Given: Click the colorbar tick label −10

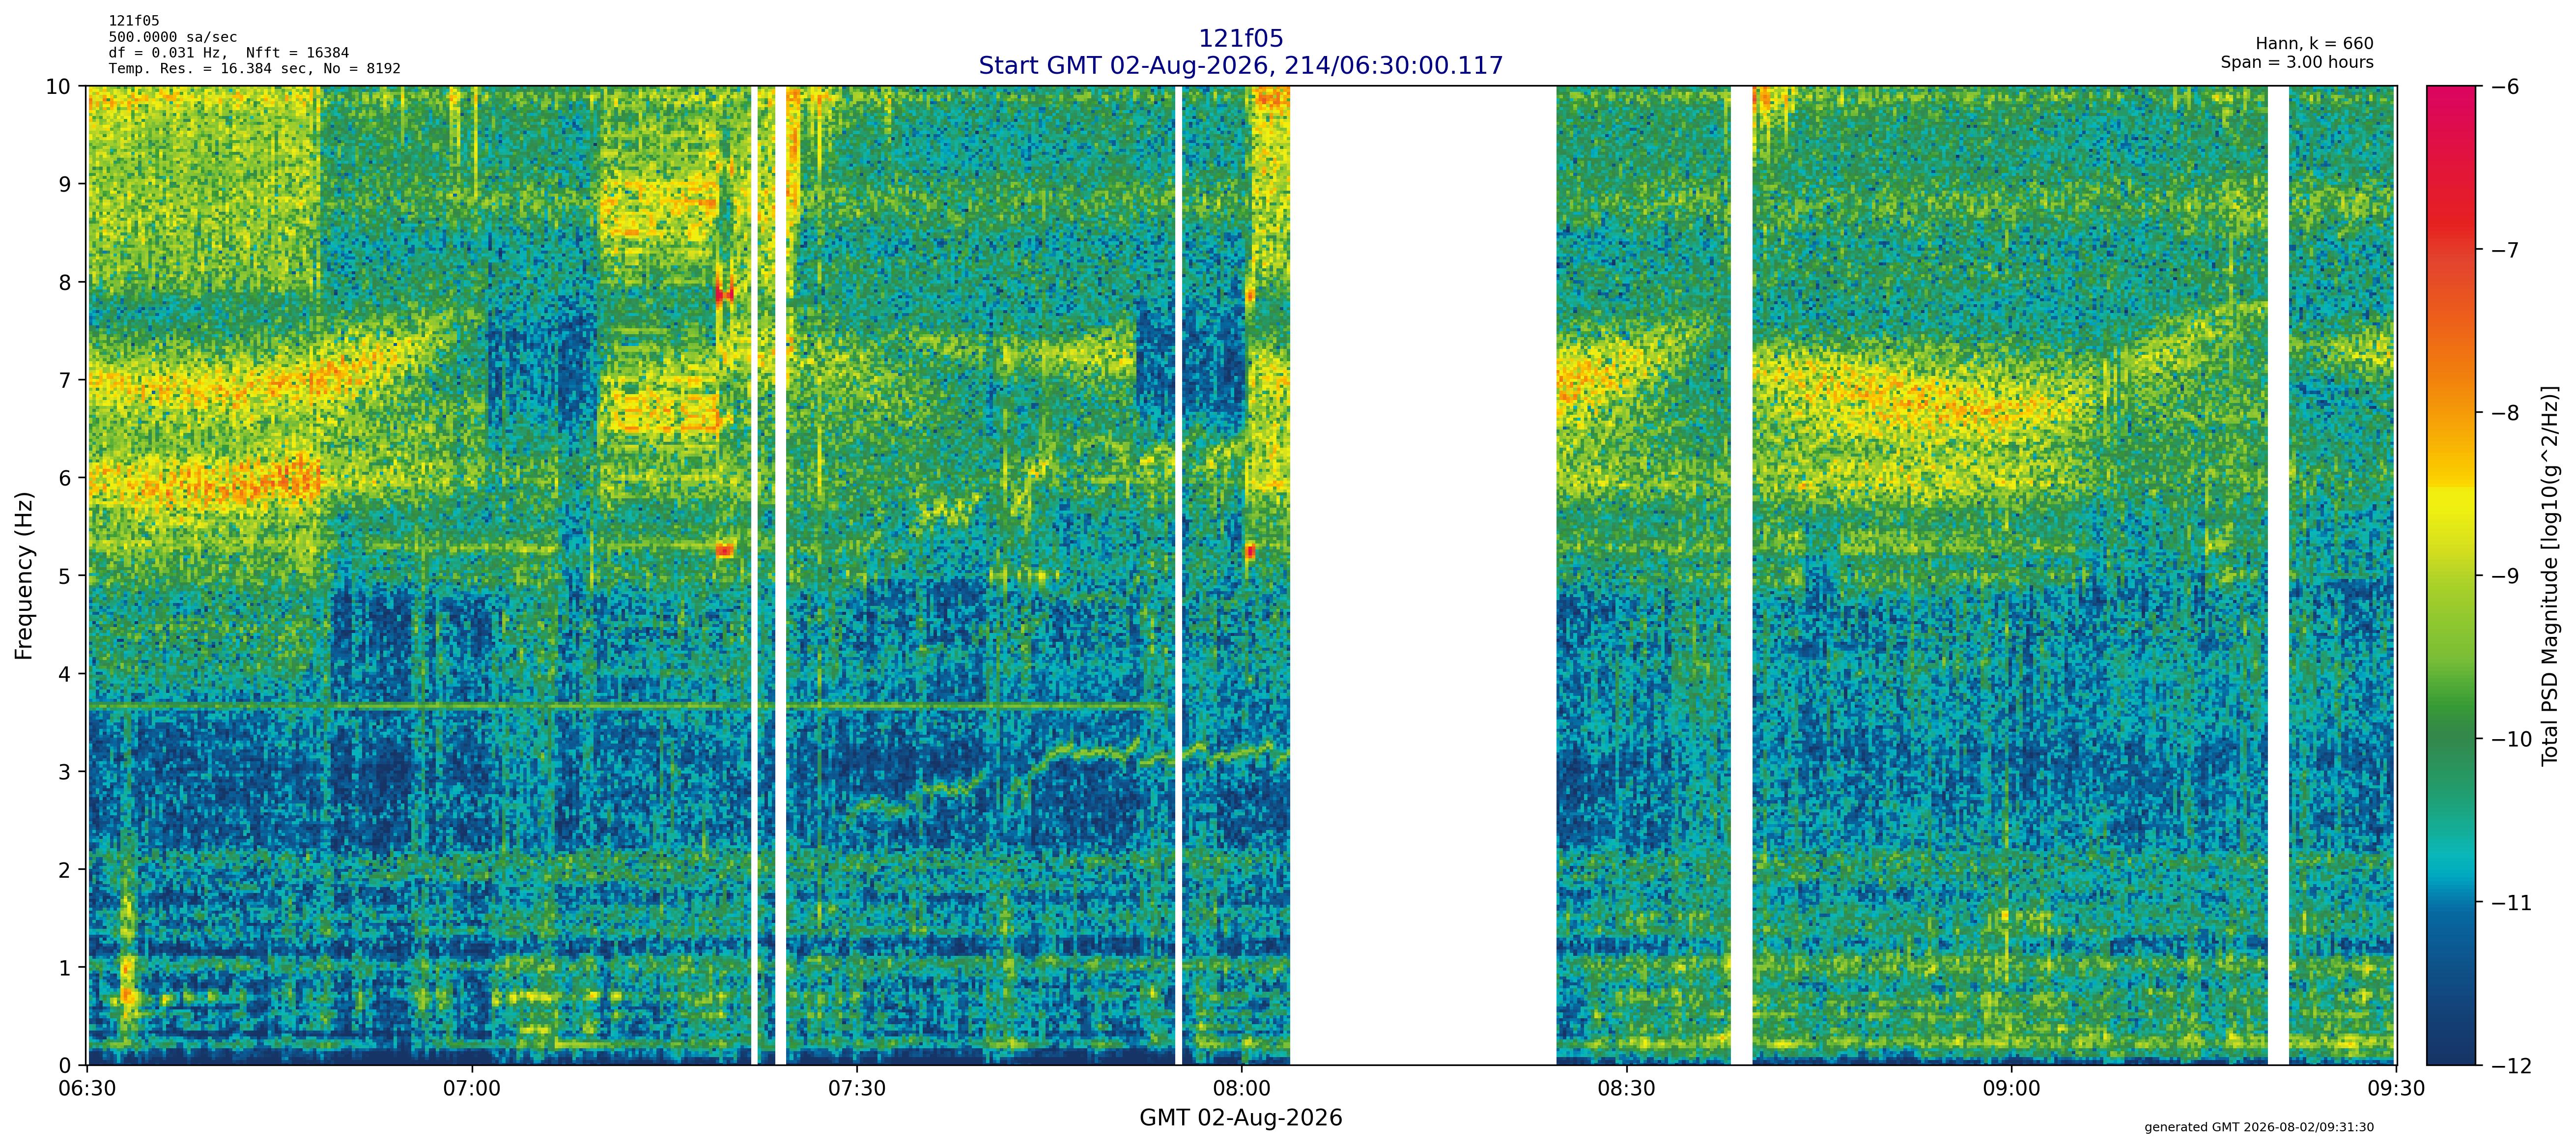Looking at the screenshot, I should 2511,740.
